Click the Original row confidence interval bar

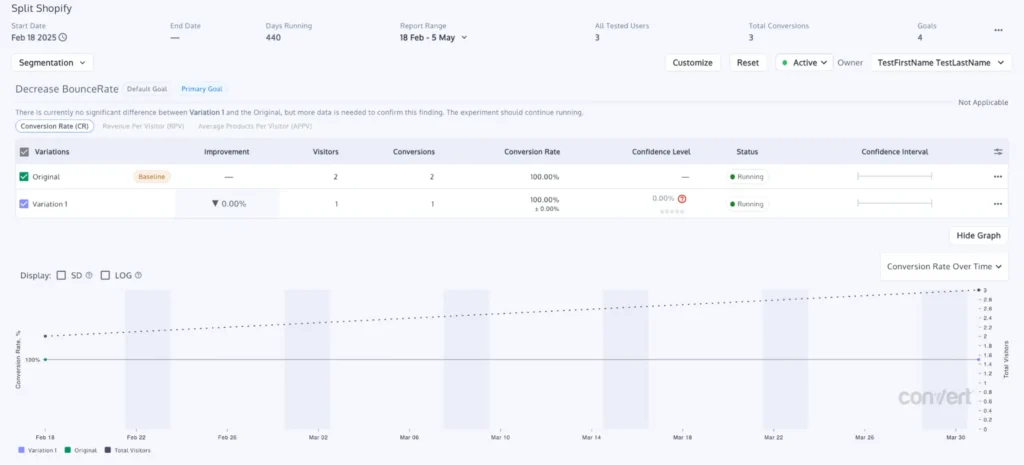click(x=894, y=176)
